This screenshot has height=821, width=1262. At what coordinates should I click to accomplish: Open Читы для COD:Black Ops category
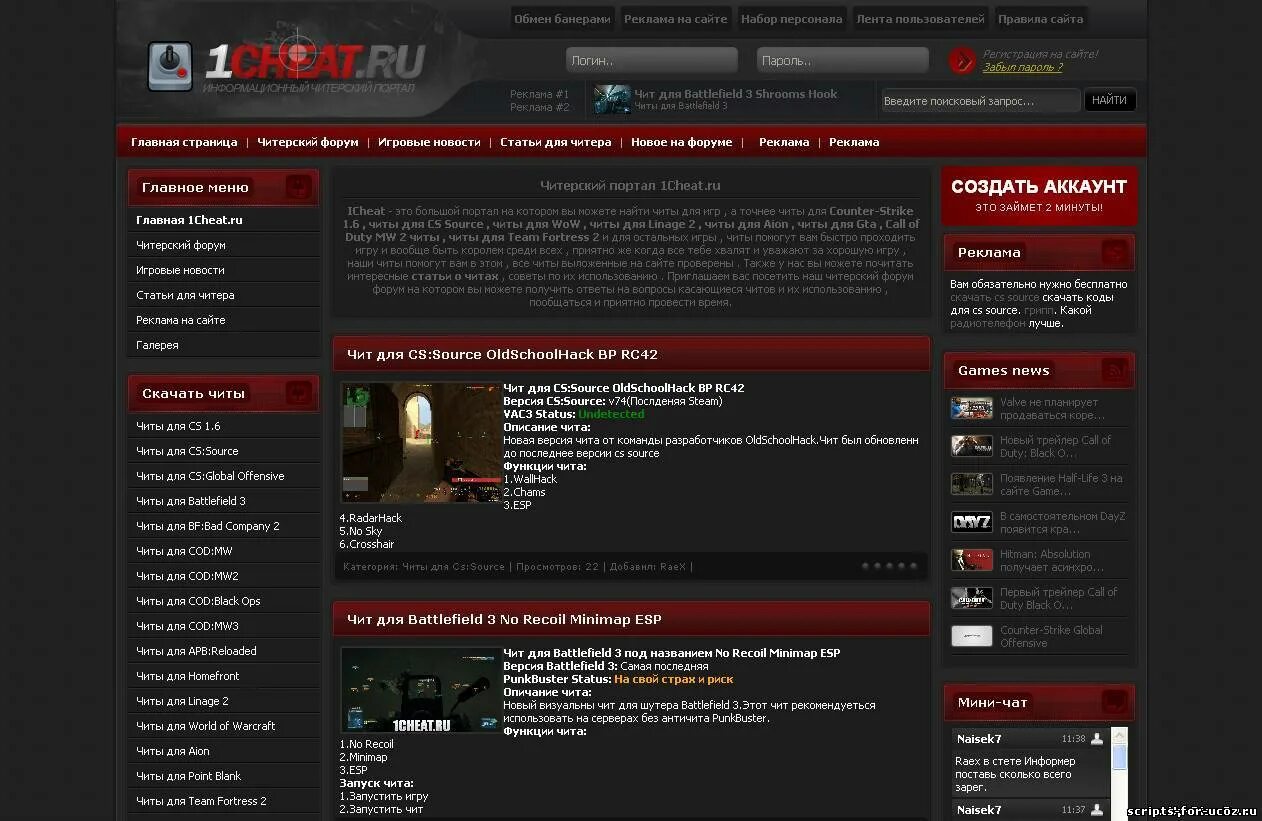coord(198,601)
